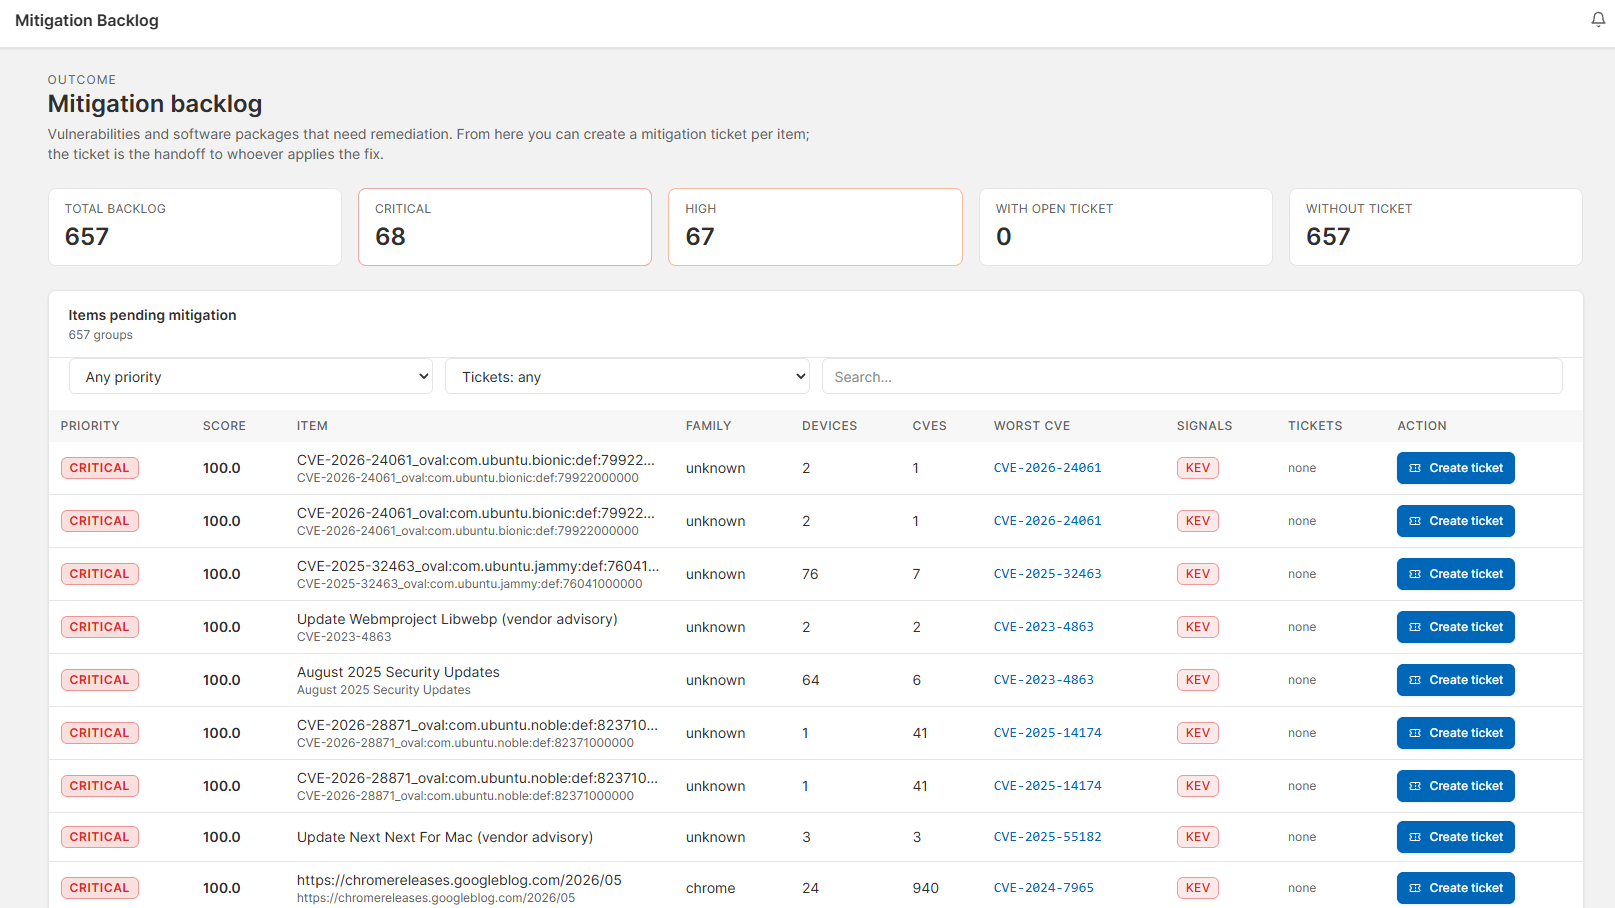
Task: Open the notifications bell icon
Action: [x=1598, y=20]
